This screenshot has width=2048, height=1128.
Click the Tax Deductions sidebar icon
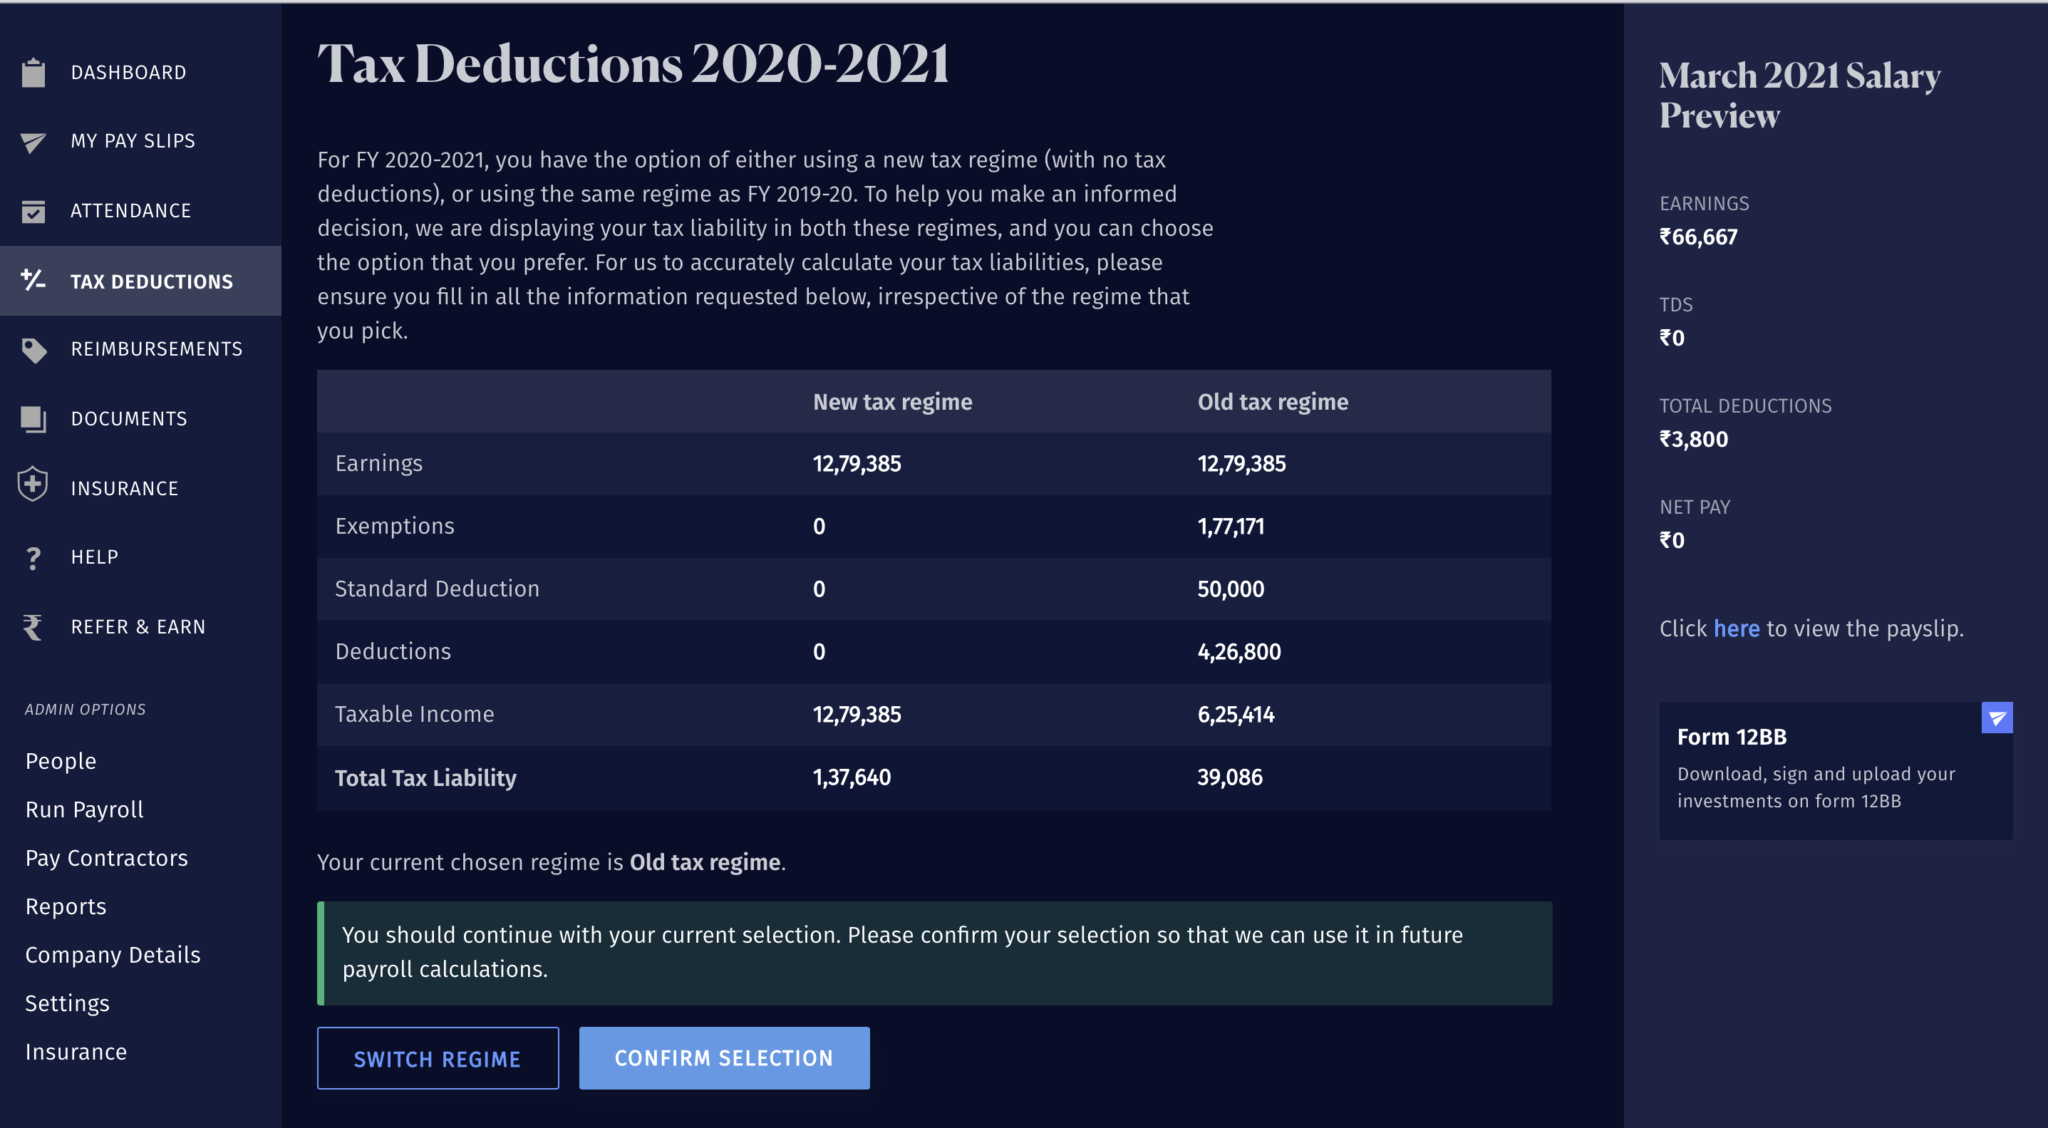pos(35,279)
